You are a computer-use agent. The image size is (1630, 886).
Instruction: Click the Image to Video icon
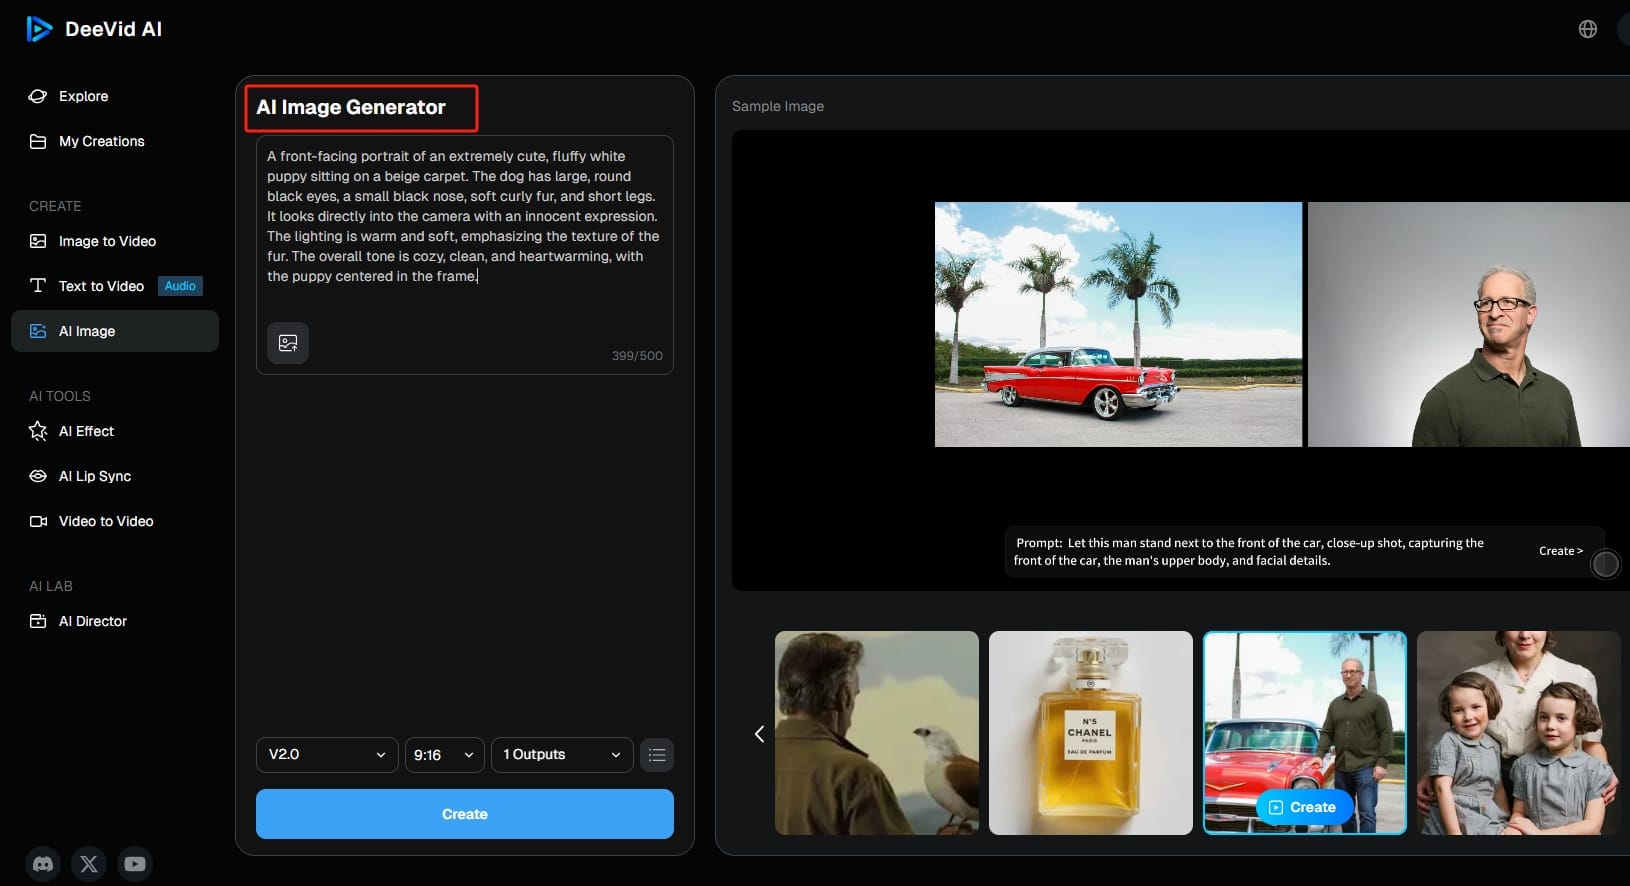point(38,241)
